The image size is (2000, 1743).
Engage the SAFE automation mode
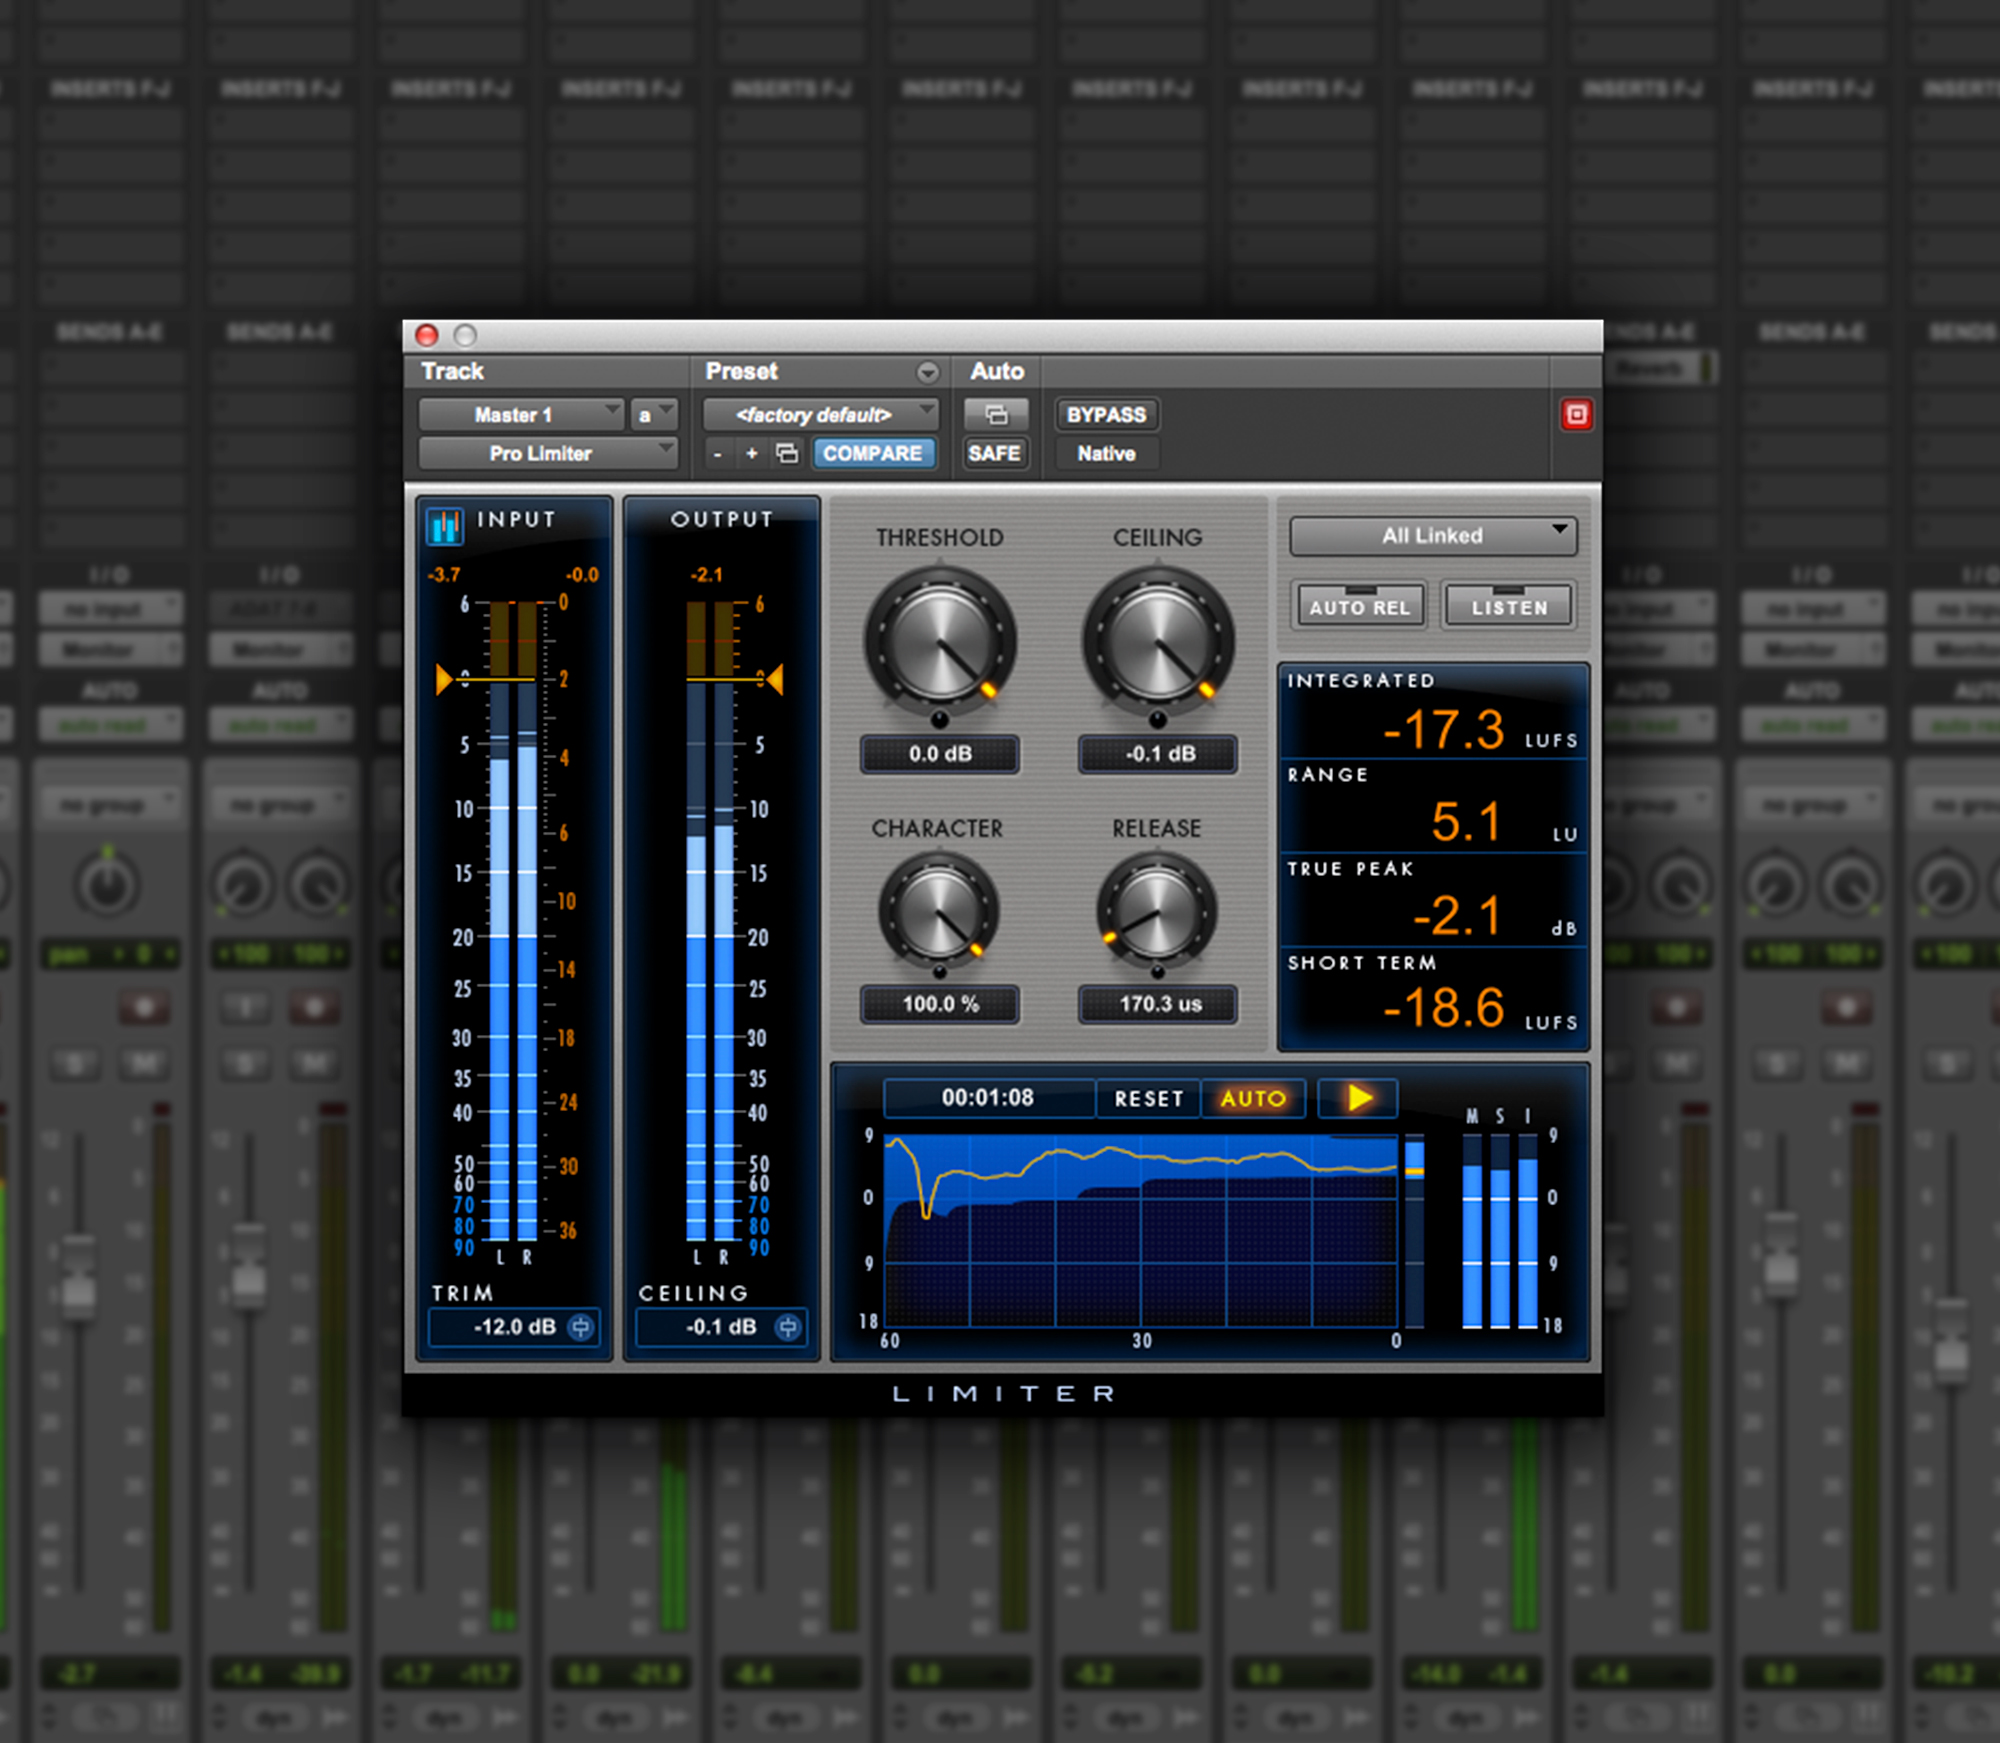995,453
